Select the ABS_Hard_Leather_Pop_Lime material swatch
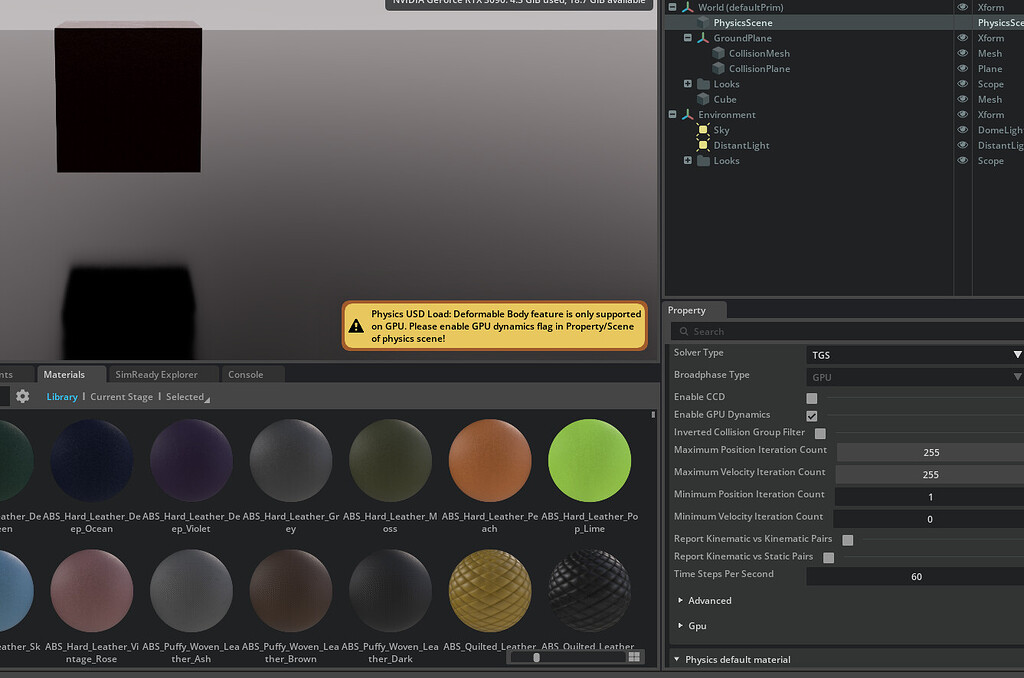Image resolution: width=1024 pixels, height=678 pixels. (589, 460)
